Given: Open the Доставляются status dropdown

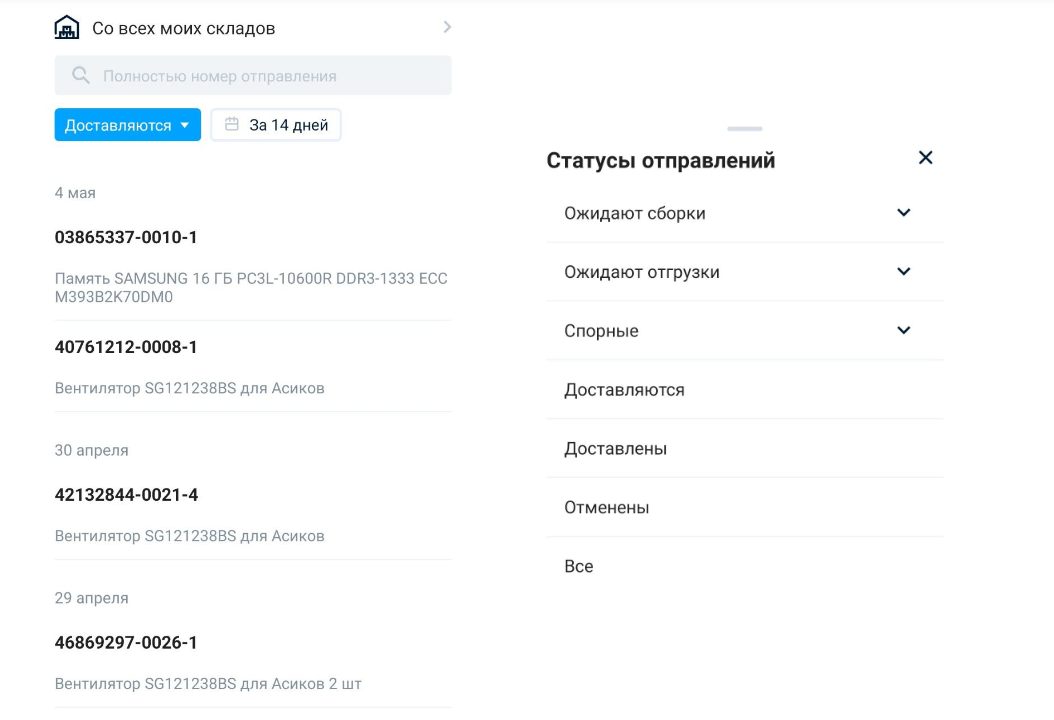Looking at the screenshot, I should pos(127,125).
